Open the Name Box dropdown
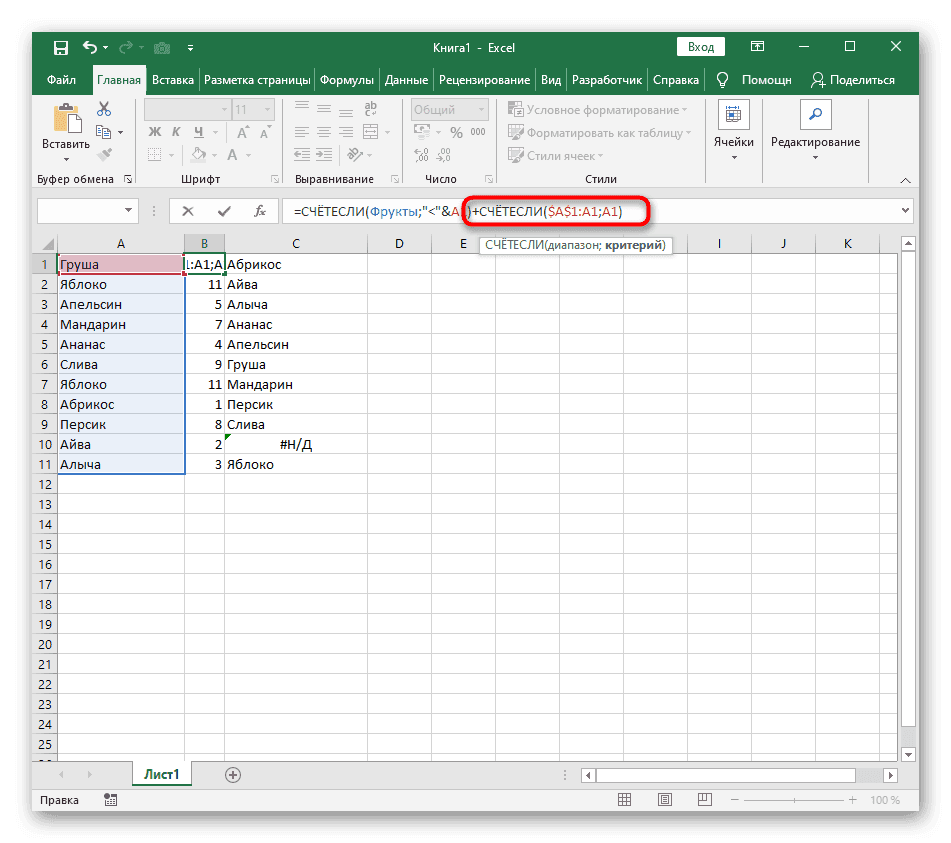The width and height of the screenshot is (951, 843). point(129,211)
